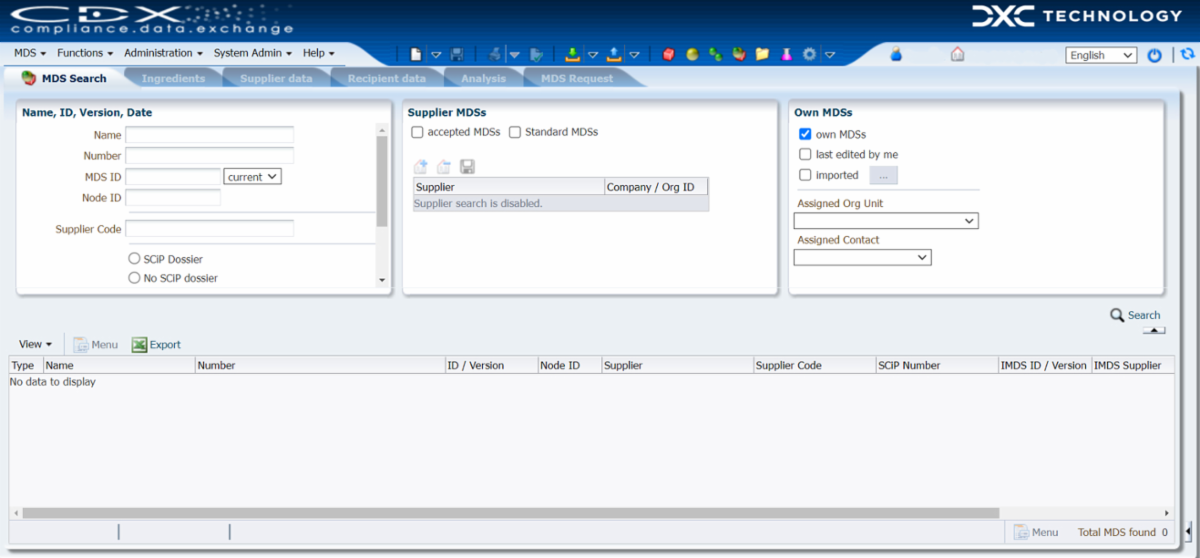Click the greyed print icon in toolbar
Viewport: 1200px width, 558px height.
(495, 54)
